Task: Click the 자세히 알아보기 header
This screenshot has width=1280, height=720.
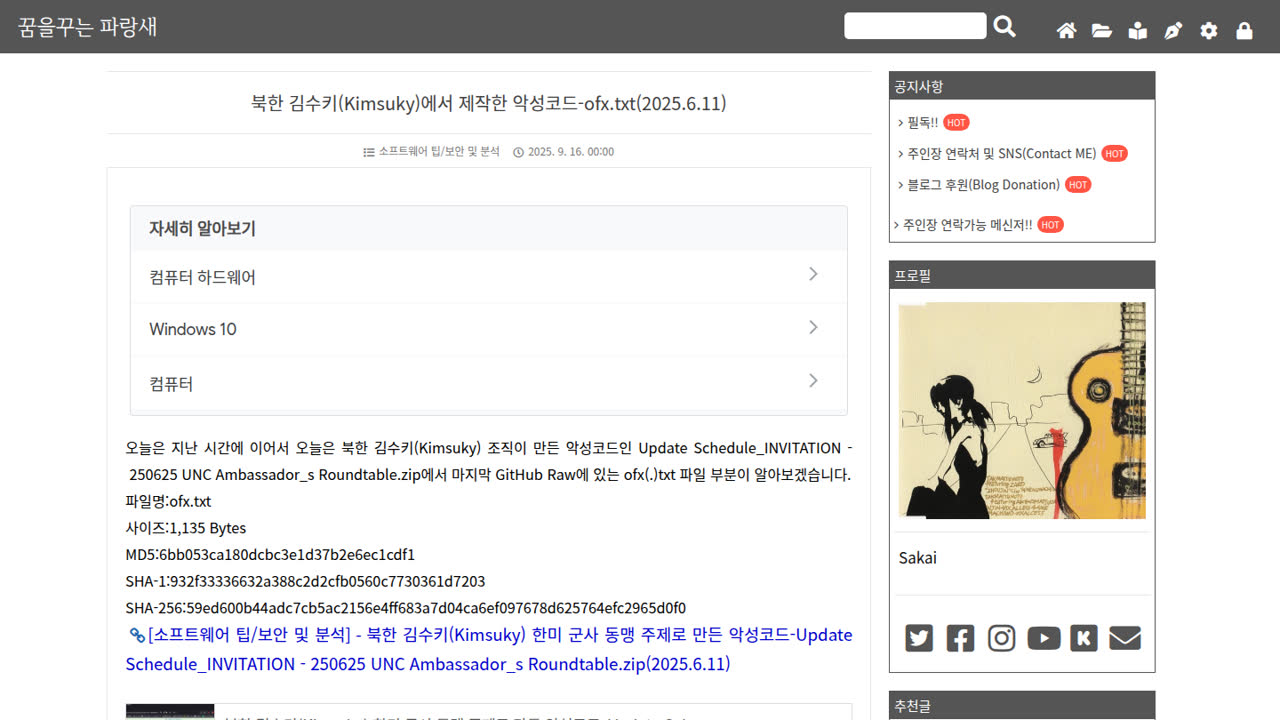Action: [489, 228]
